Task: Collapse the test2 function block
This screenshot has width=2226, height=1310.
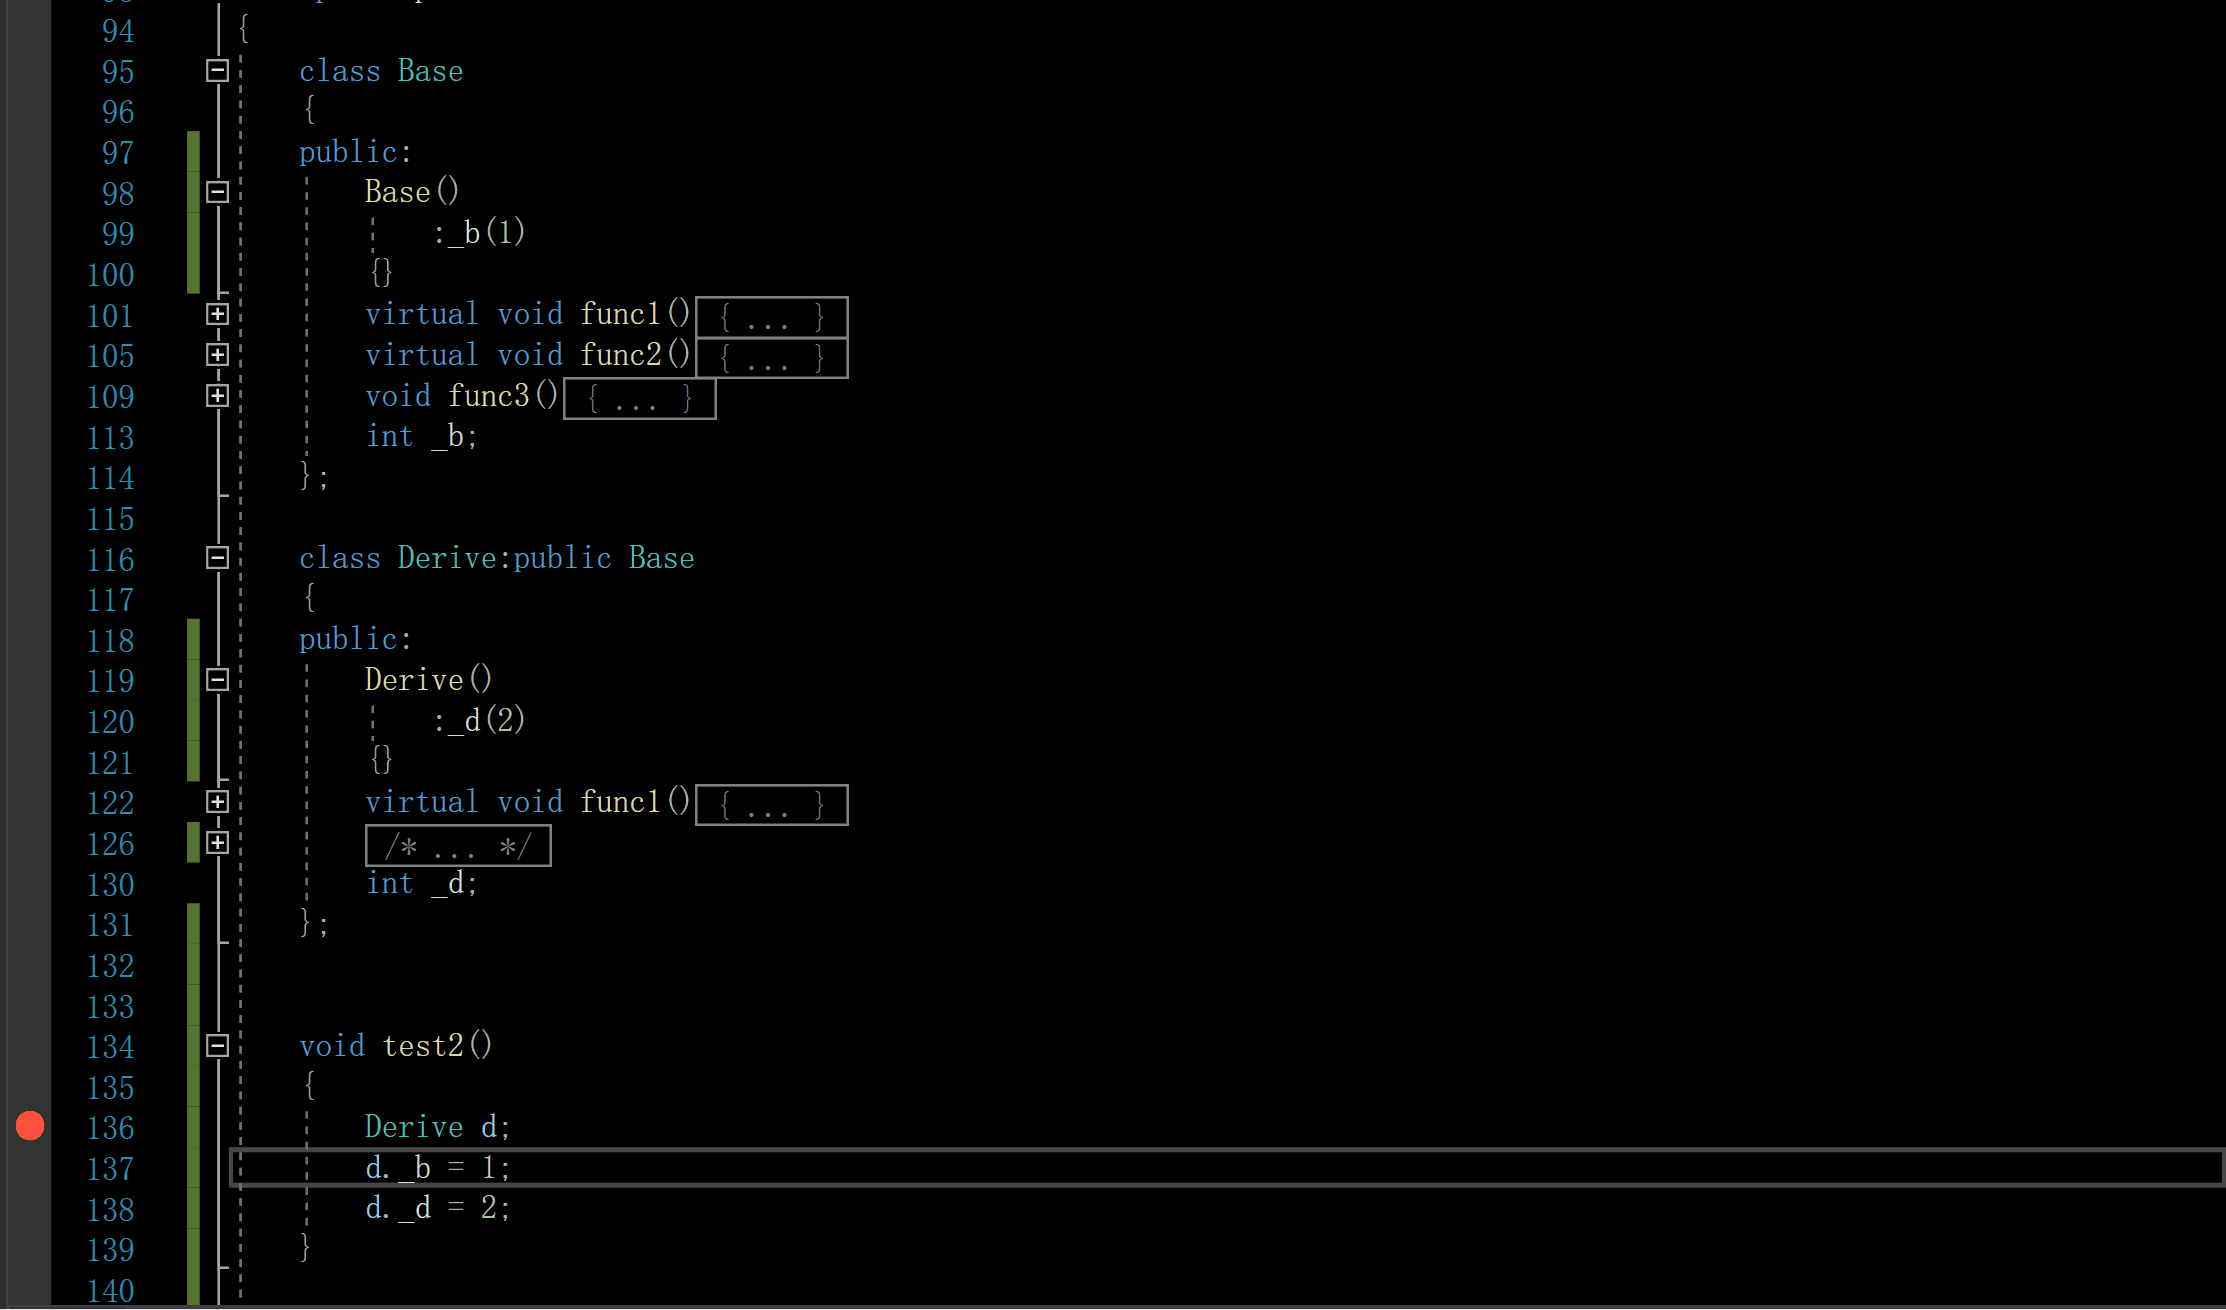Action: pos(217,1046)
